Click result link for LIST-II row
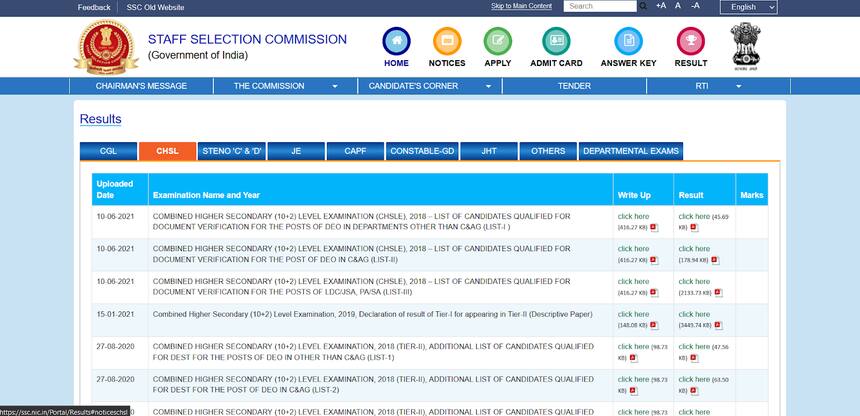The image size is (860, 416). point(694,249)
